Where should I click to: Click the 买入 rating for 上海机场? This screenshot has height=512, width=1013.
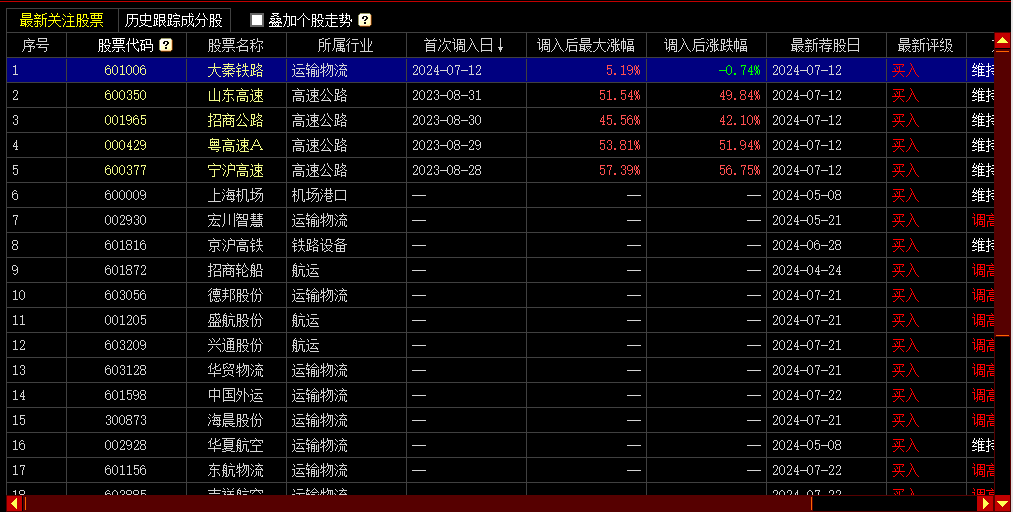coord(905,195)
